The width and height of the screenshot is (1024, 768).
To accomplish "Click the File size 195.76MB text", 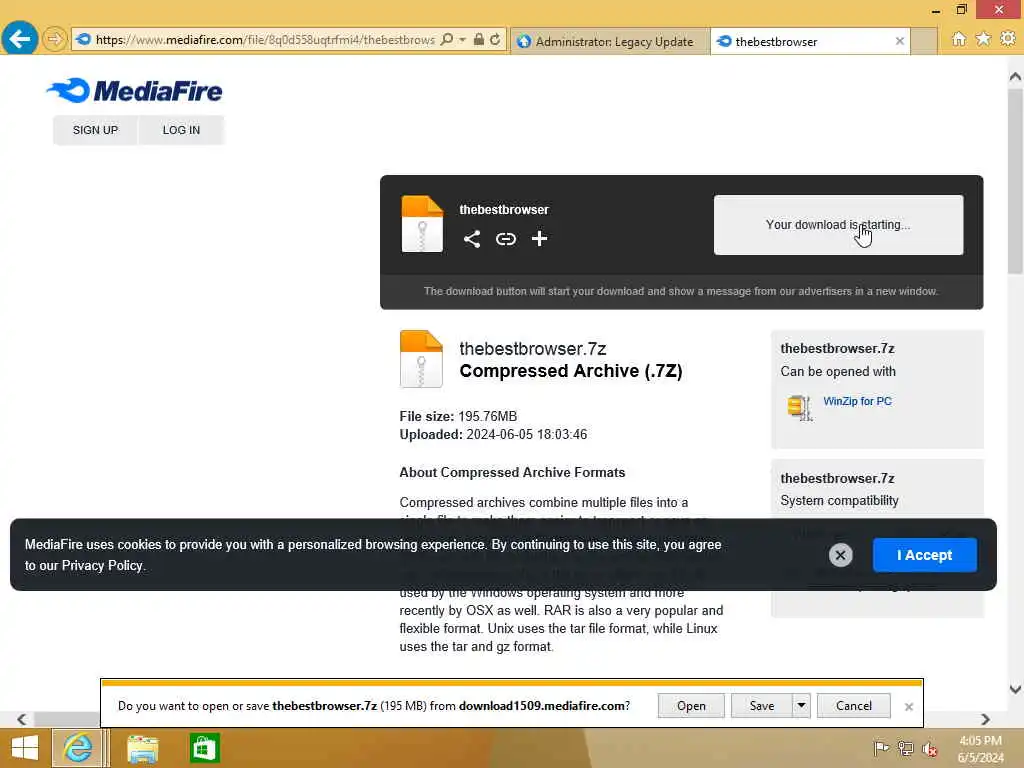I will click(458, 416).
